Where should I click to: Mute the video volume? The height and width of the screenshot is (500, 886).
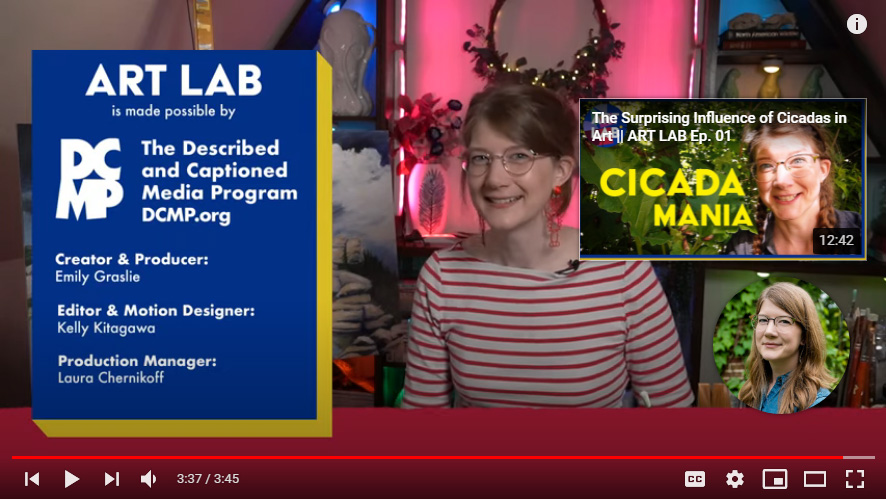149,479
